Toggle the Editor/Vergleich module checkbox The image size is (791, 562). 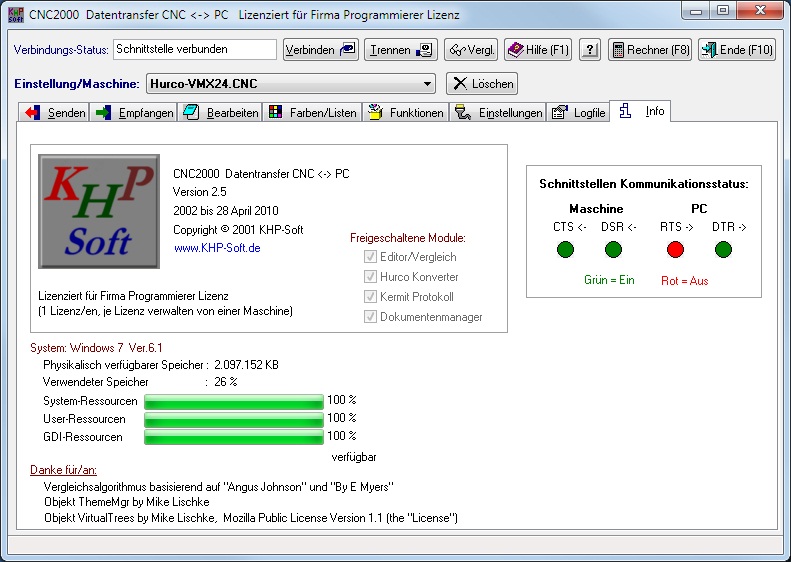(371, 257)
